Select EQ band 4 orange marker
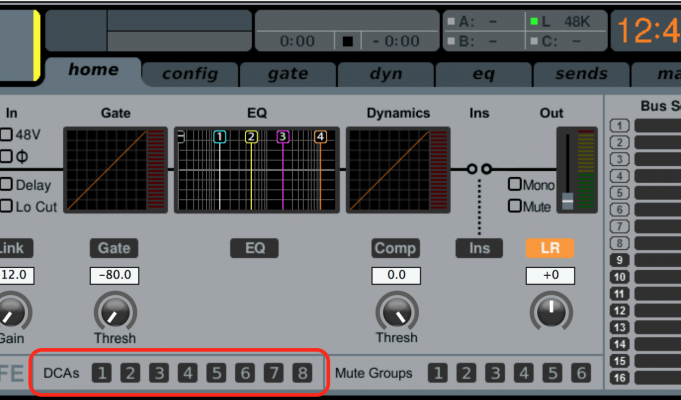Image resolution: width=681 pixels, height=400 pixels. pyautogui.click(x=320, y=137)
